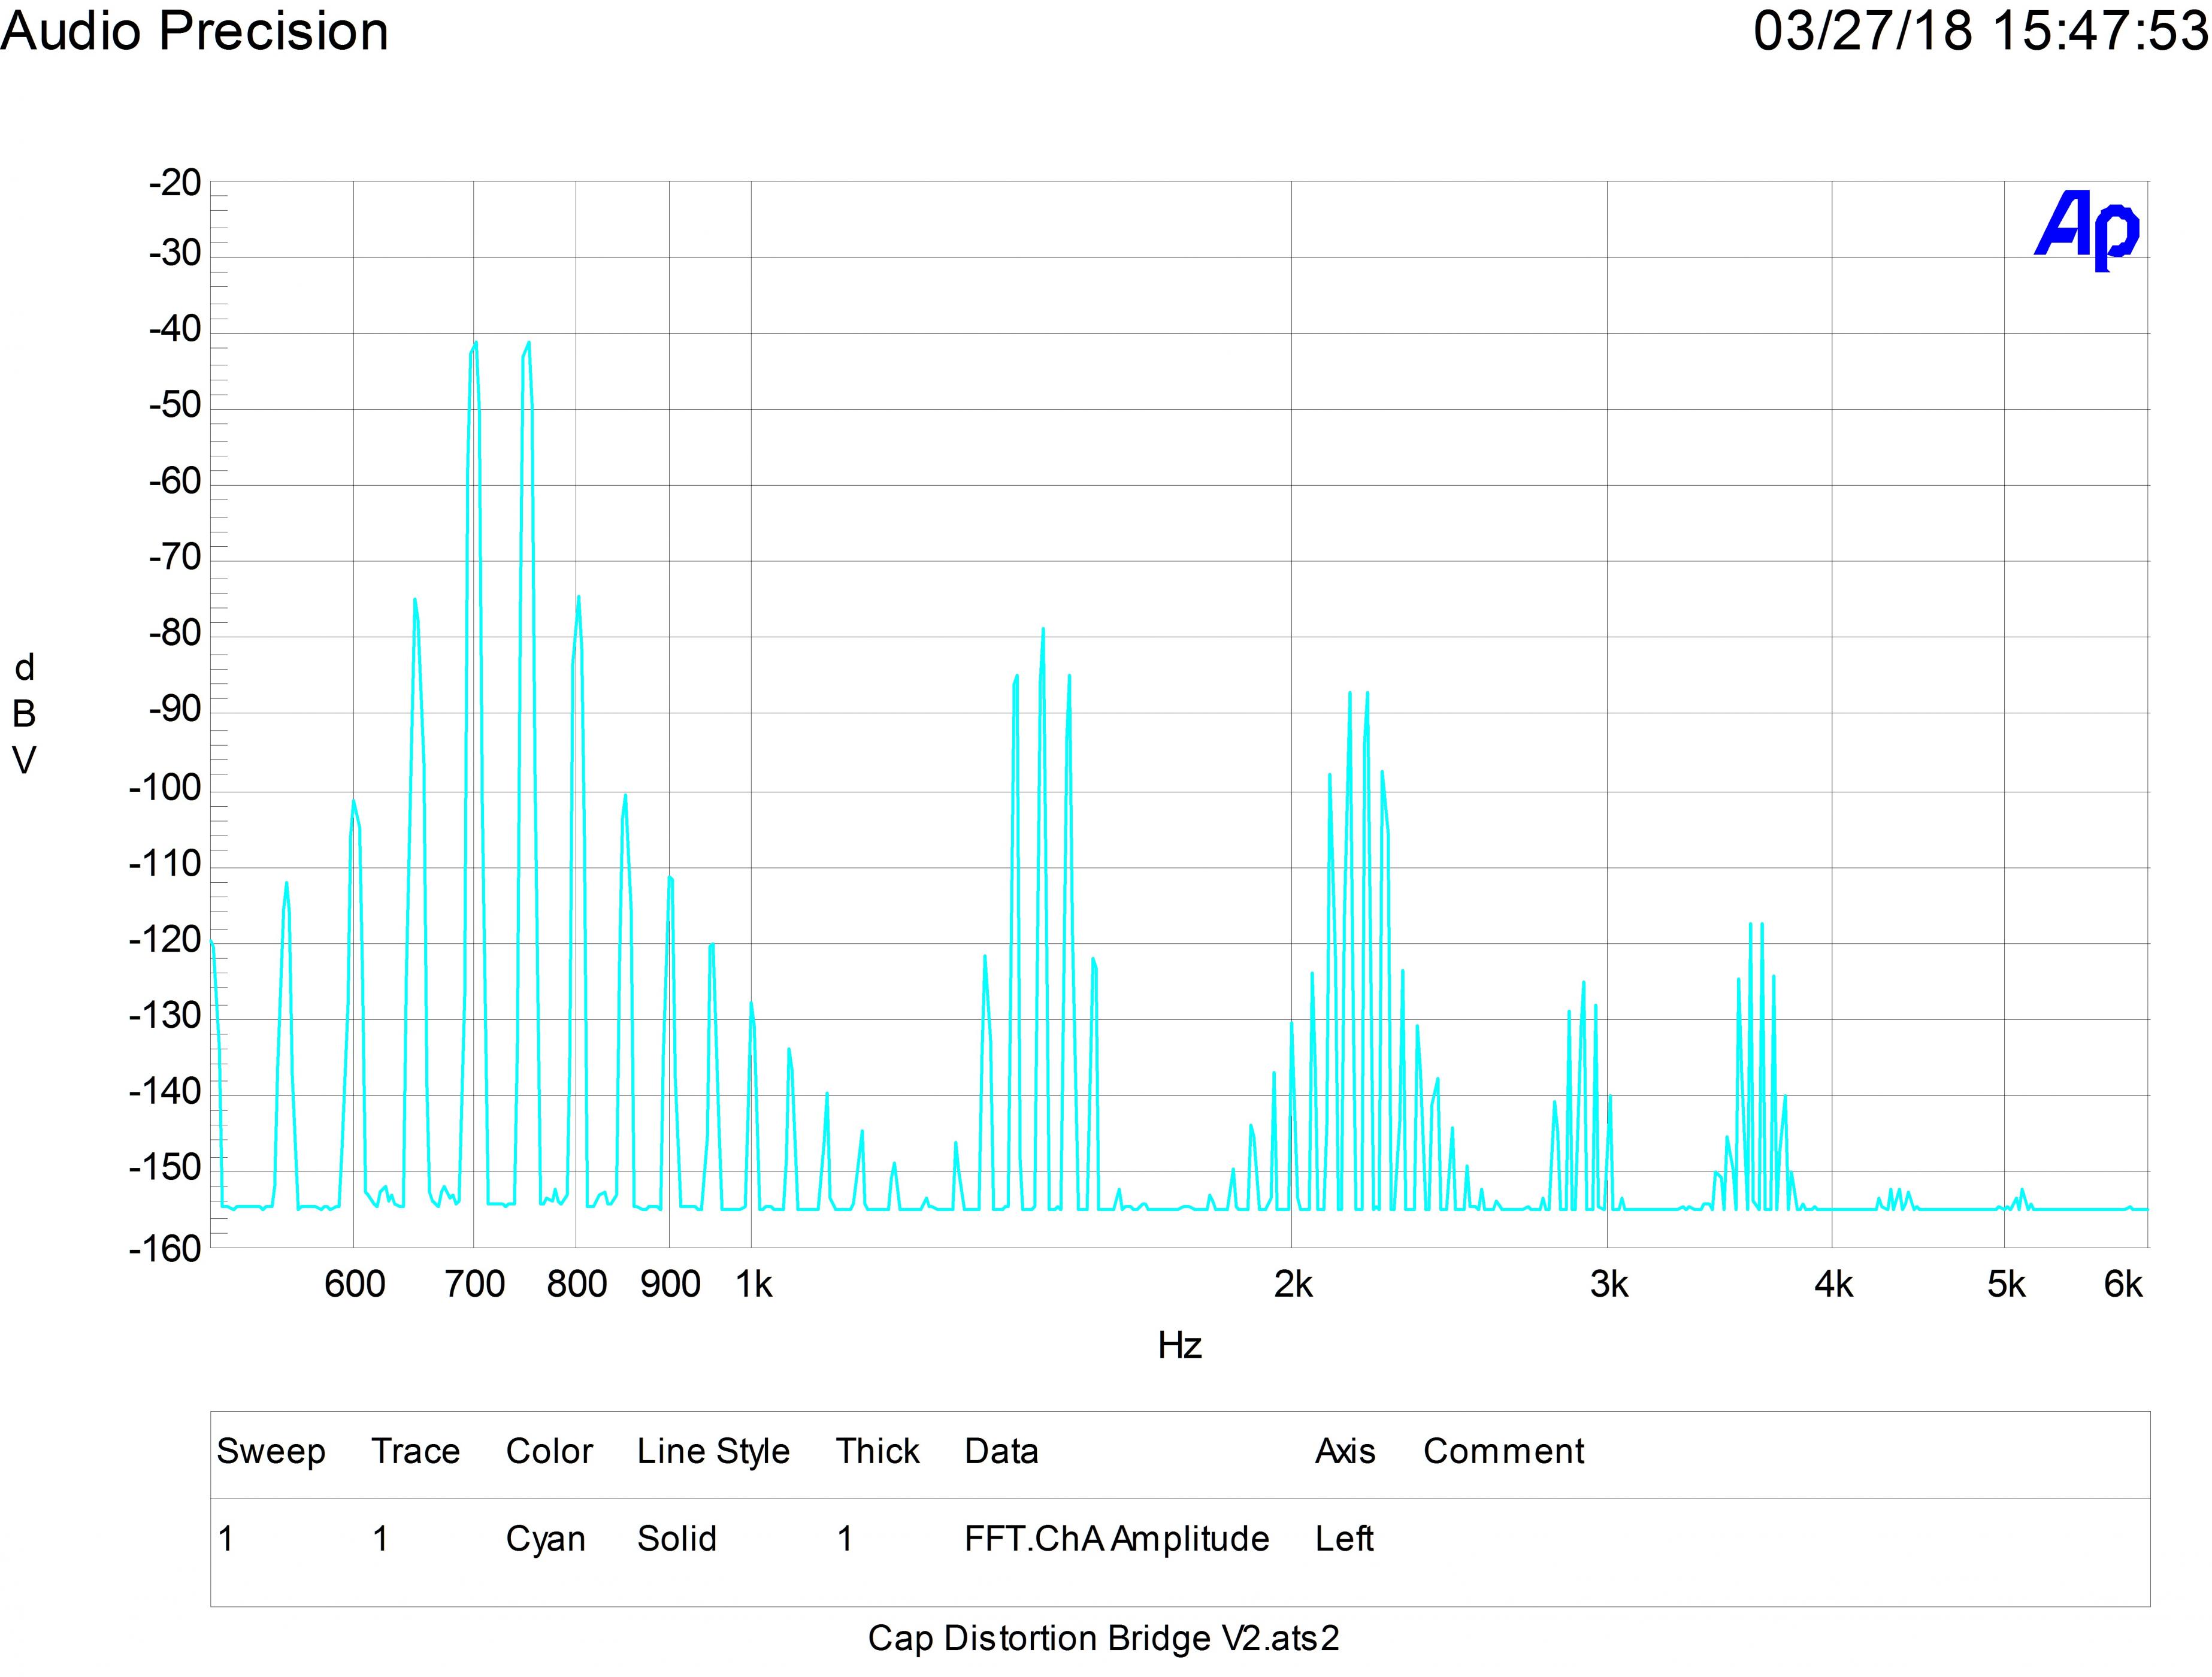Viewport: 2212px width, 1677px height.
Task: Click the '4k' frequency axis label
Action: (1834, 1284)
